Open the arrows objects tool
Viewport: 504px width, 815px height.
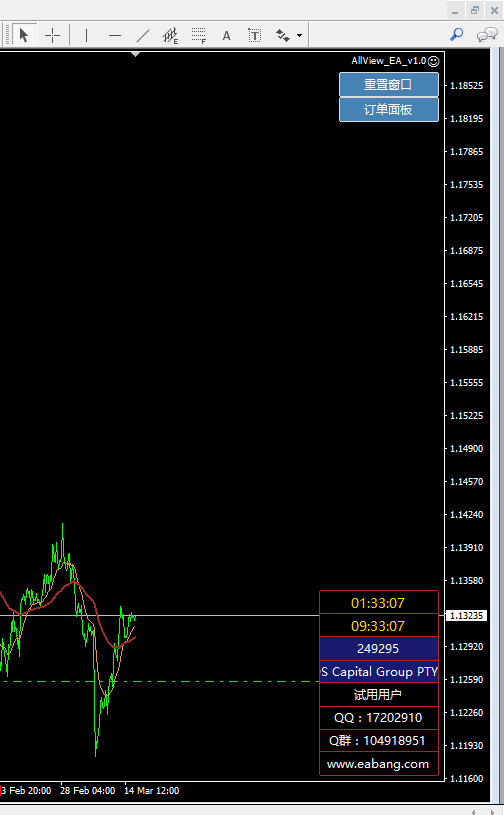pyautogui.click(x=283, y=35)
